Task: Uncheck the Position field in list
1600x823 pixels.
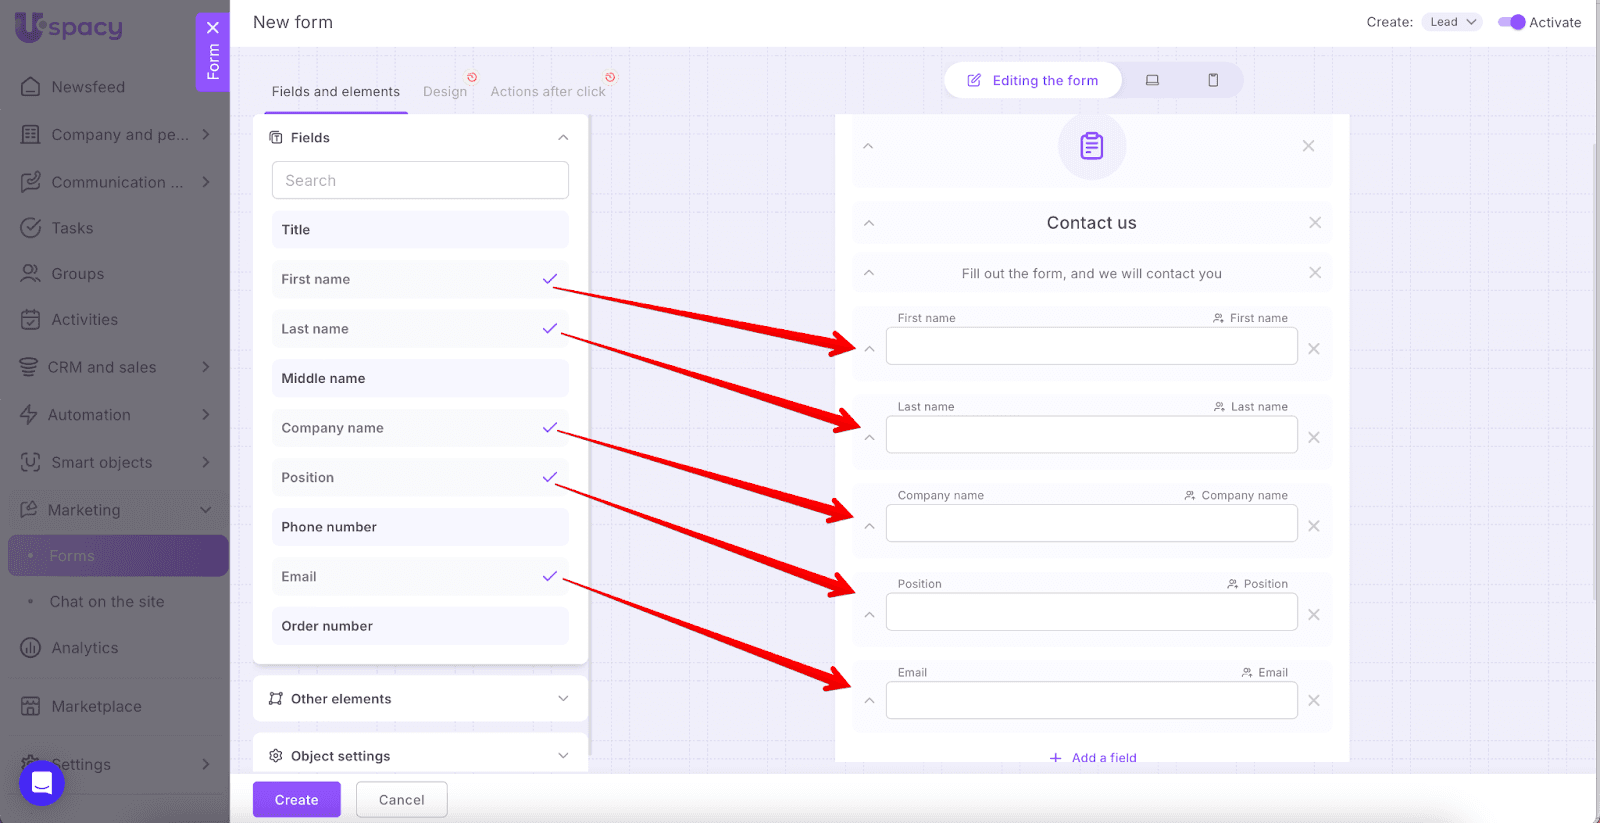Action: (550, 477)
